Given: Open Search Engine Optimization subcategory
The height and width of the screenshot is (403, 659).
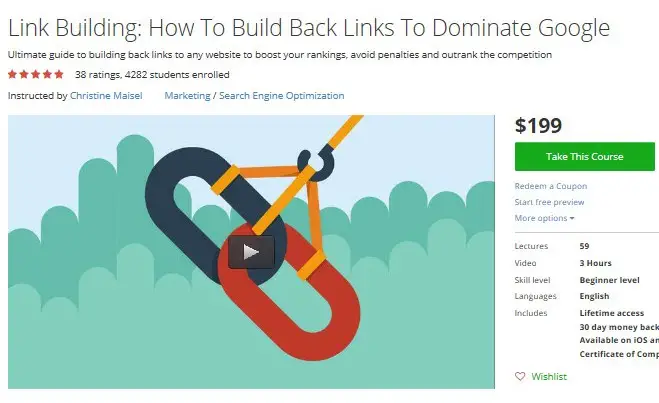Looking at the screenshot, I should click(x=282, y=95).
